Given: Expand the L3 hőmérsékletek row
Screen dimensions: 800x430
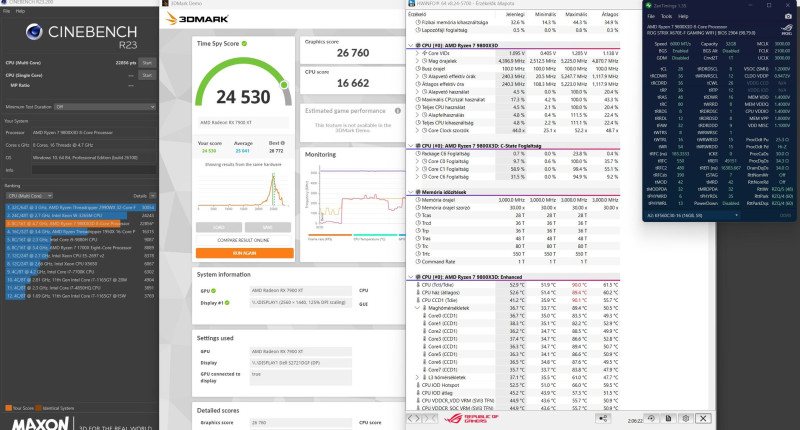Looking at the screenshot, I should [x=417, y=377].
